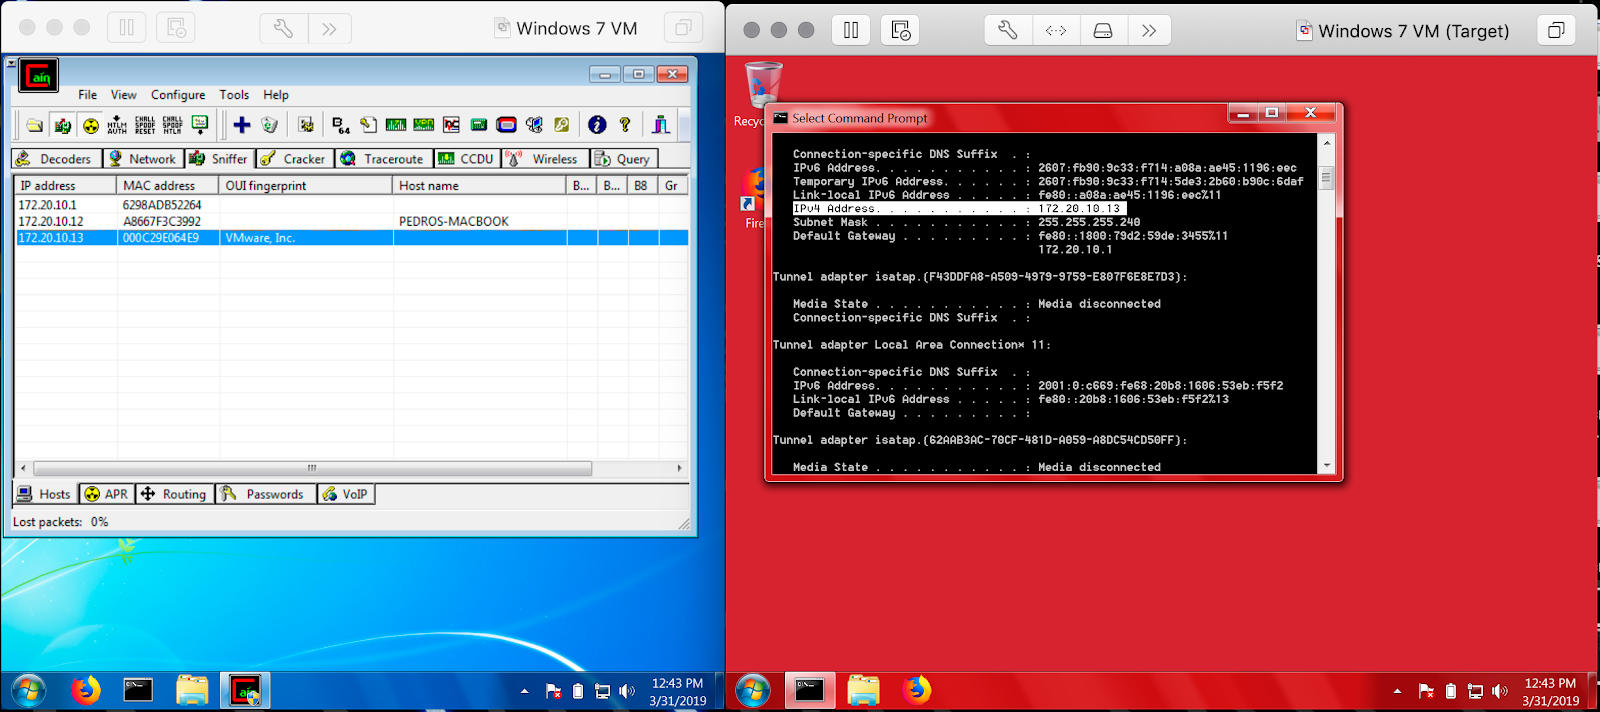
Task: Open the APR bottom tab
Action: (106, 494)
